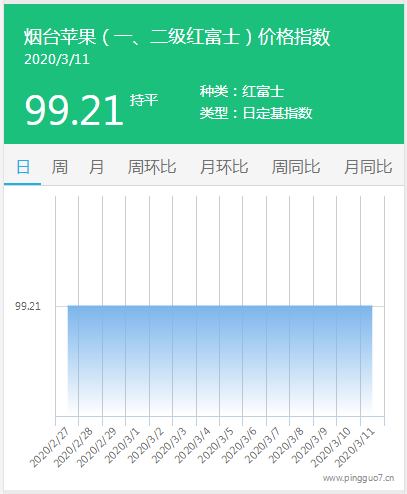Click the x-axis label 2020/3/1
This screenshot has height=494, width=407.
(122, 446)
